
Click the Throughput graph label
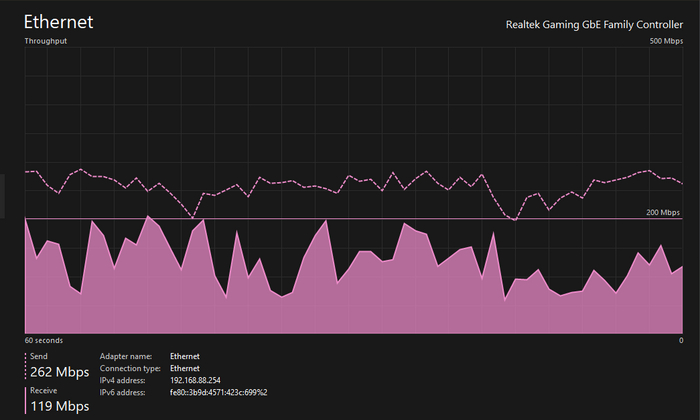(x=46, y=41)
